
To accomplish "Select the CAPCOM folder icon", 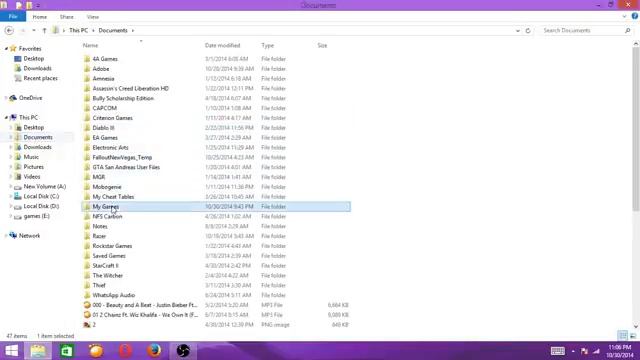I will coord(87,108).
